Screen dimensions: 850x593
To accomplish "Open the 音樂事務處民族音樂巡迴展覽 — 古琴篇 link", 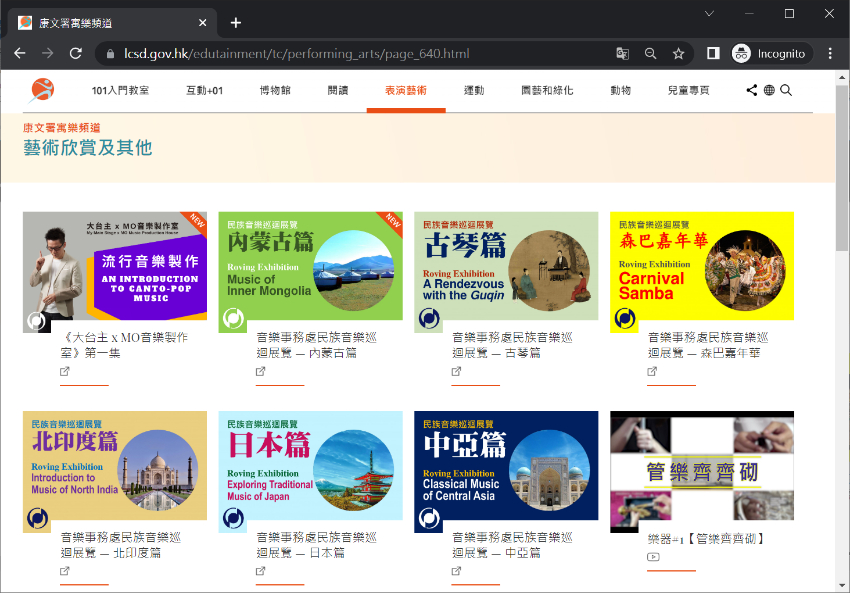I will [x=496, y=345].
